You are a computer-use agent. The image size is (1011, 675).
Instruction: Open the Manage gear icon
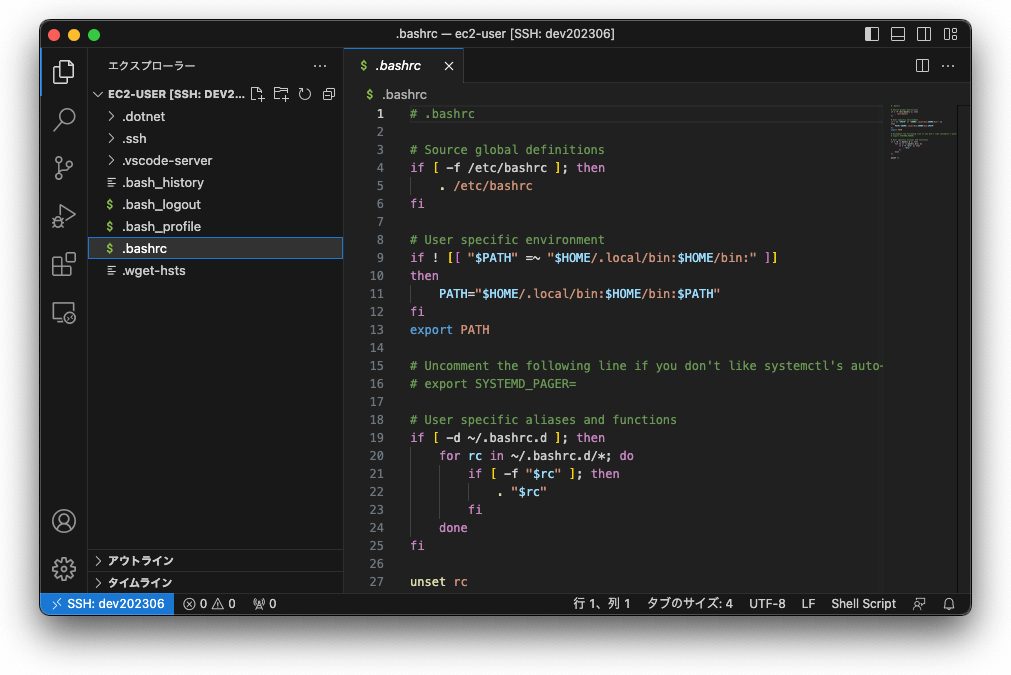pos(63,569)
